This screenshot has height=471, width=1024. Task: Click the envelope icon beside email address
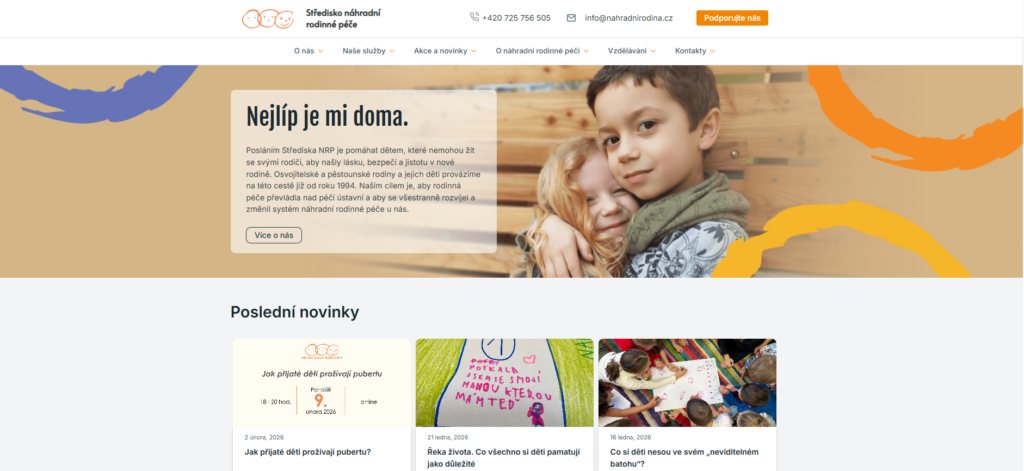click(x=571, y=18)
